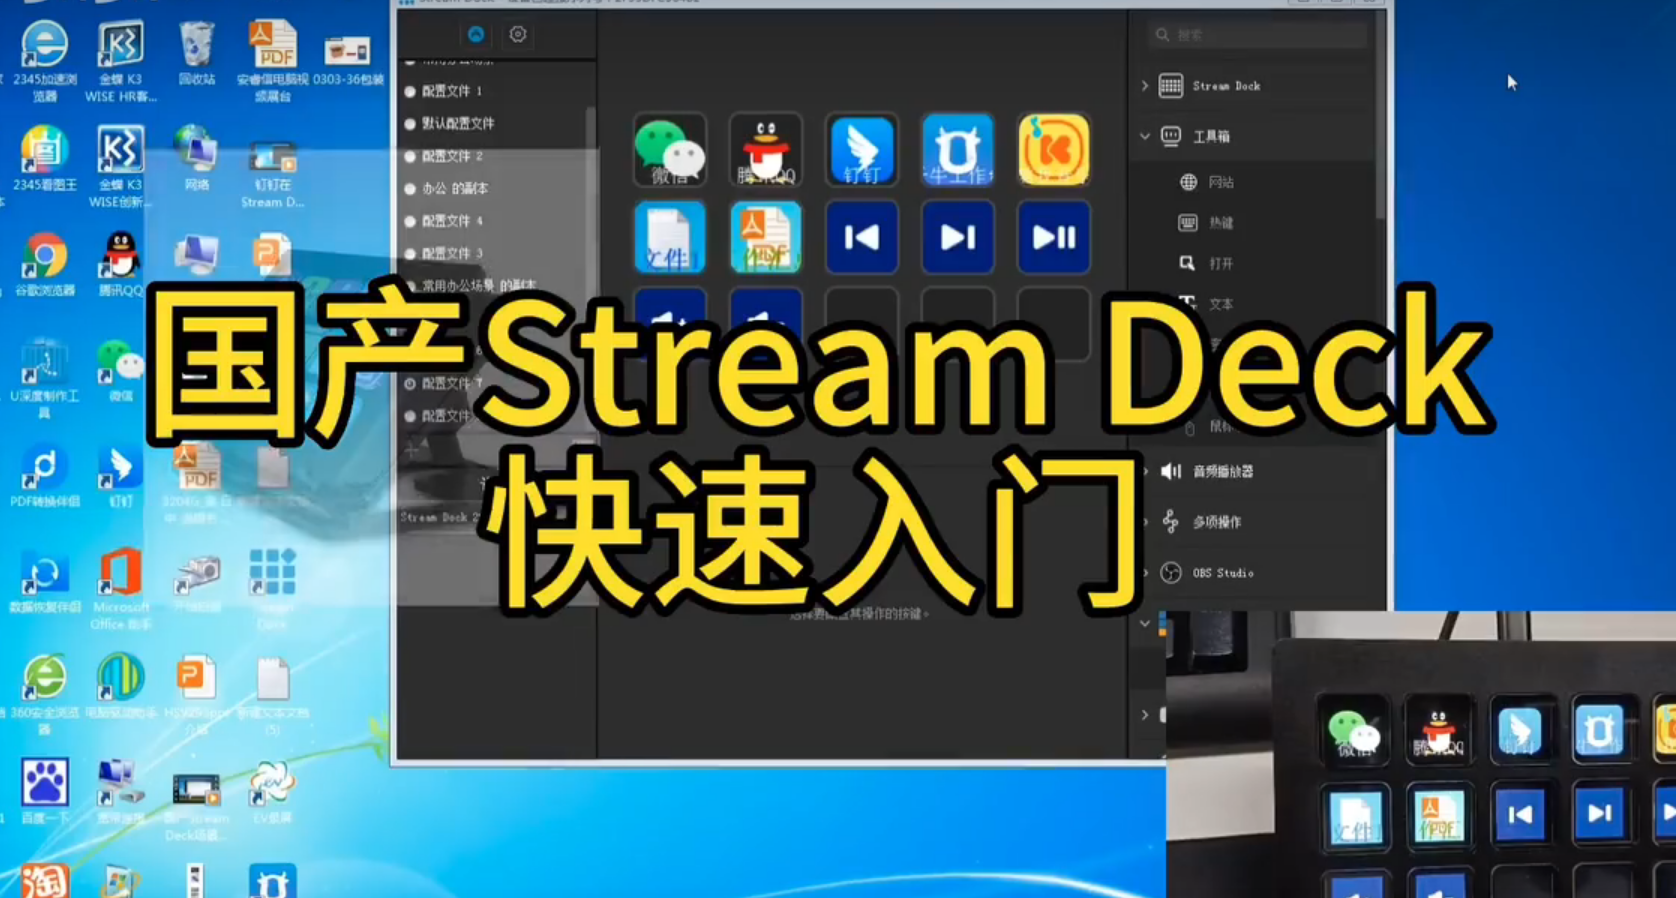Select the blue bull-head work app key
1676x898 pixels.
coord(958,151)
